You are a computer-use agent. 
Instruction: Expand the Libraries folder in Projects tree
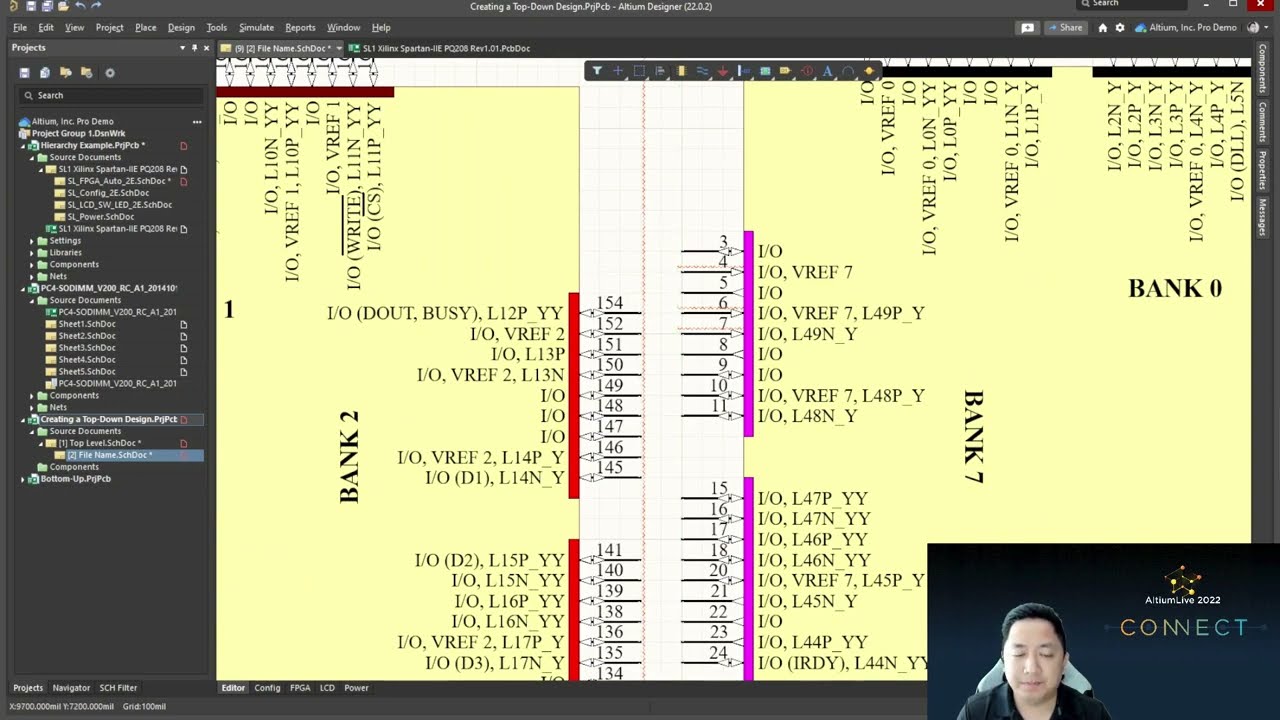point(33,253)
